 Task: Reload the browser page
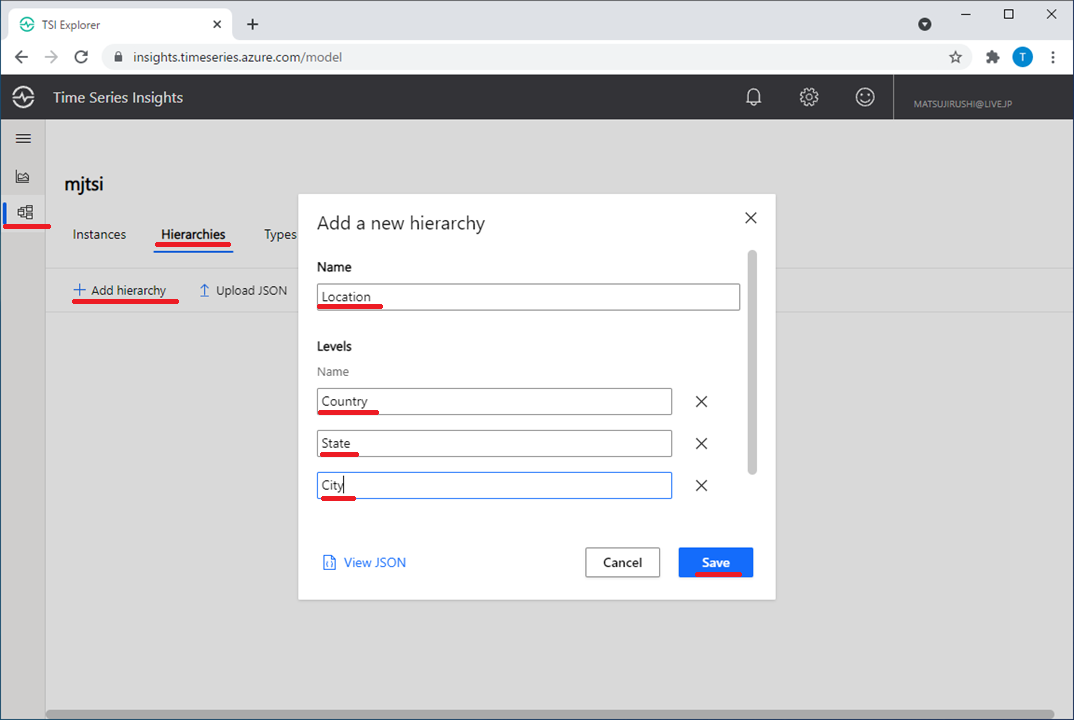pos(81,57)
